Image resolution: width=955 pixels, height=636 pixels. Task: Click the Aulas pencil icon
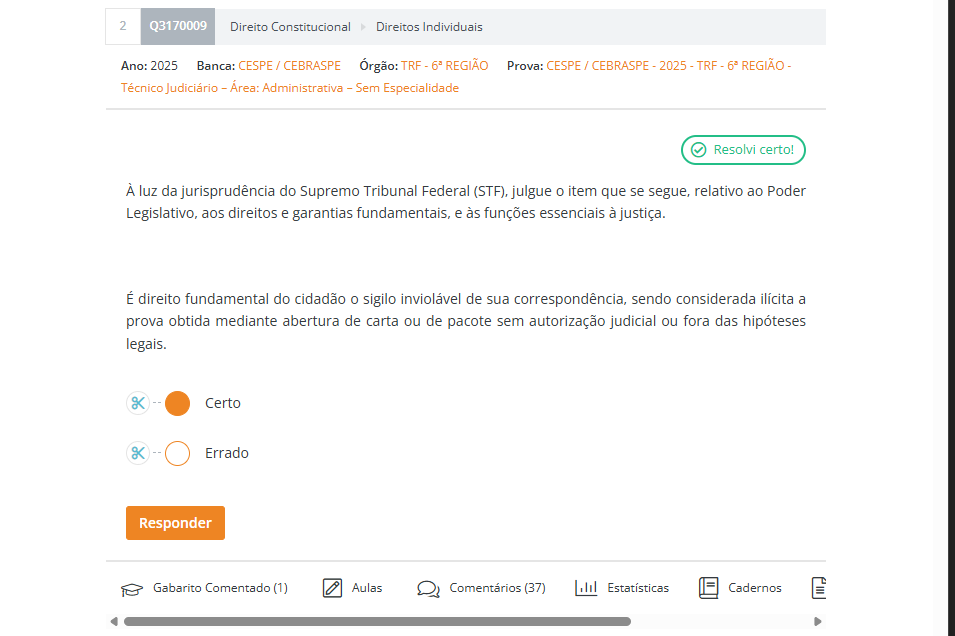[333, 588]
